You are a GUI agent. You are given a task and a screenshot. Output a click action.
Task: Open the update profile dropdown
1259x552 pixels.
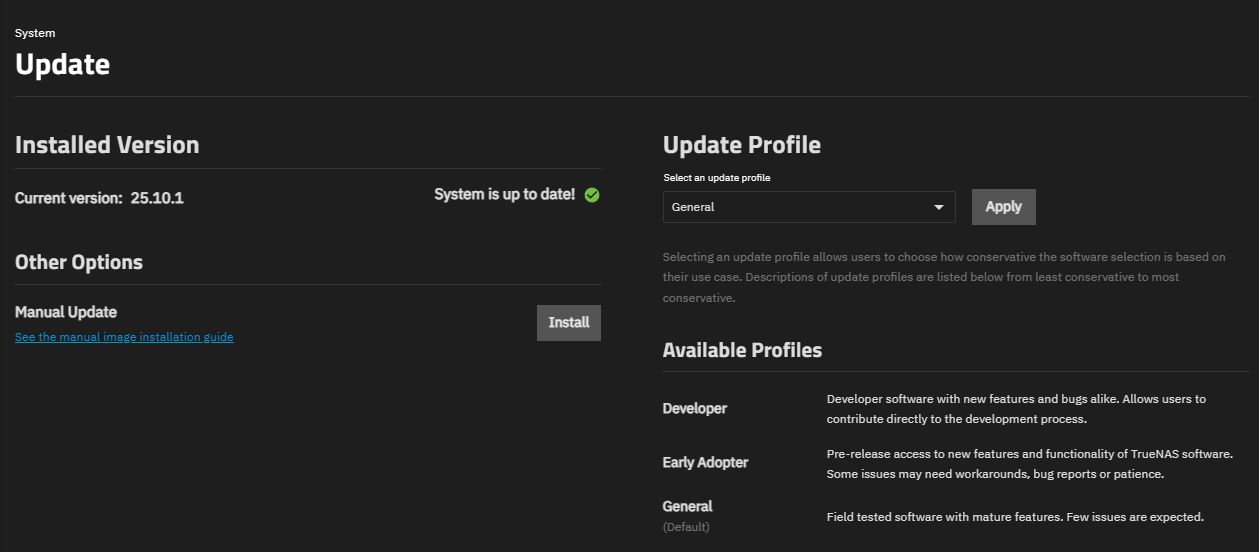(x=809, y=207)
